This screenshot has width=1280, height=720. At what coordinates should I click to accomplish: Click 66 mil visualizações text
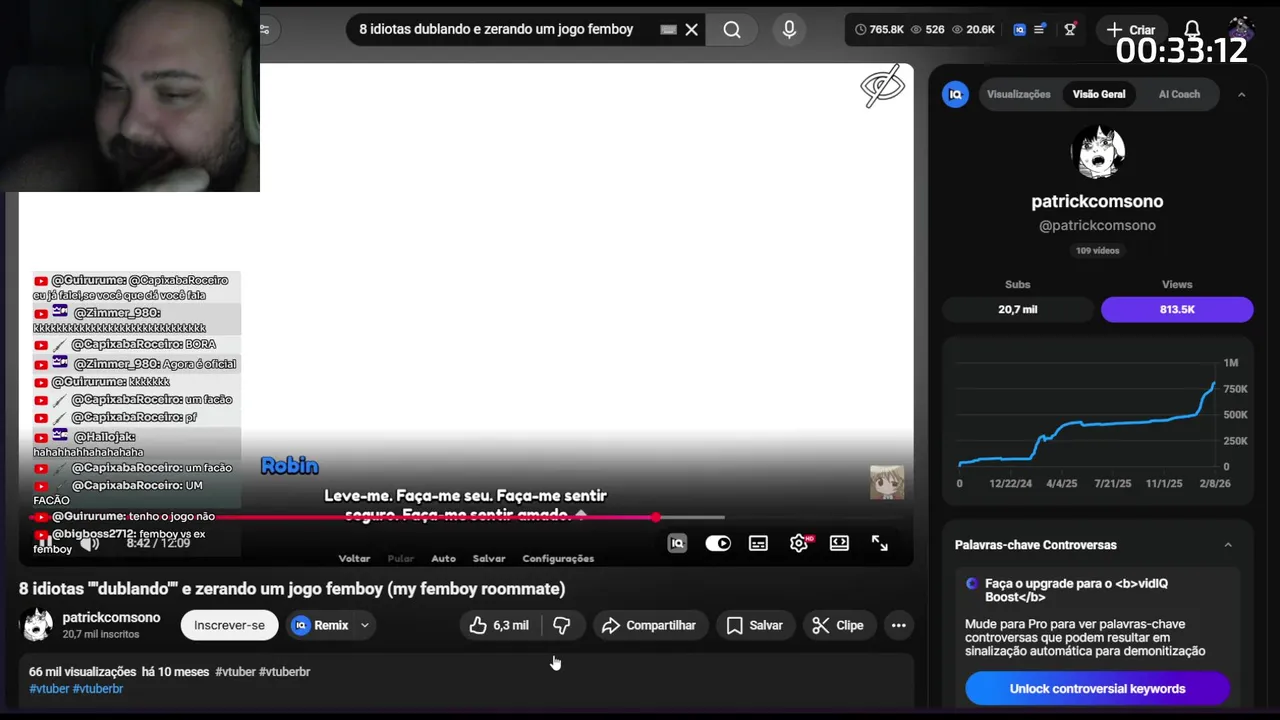pyautogui.click(x=82, y=672)
